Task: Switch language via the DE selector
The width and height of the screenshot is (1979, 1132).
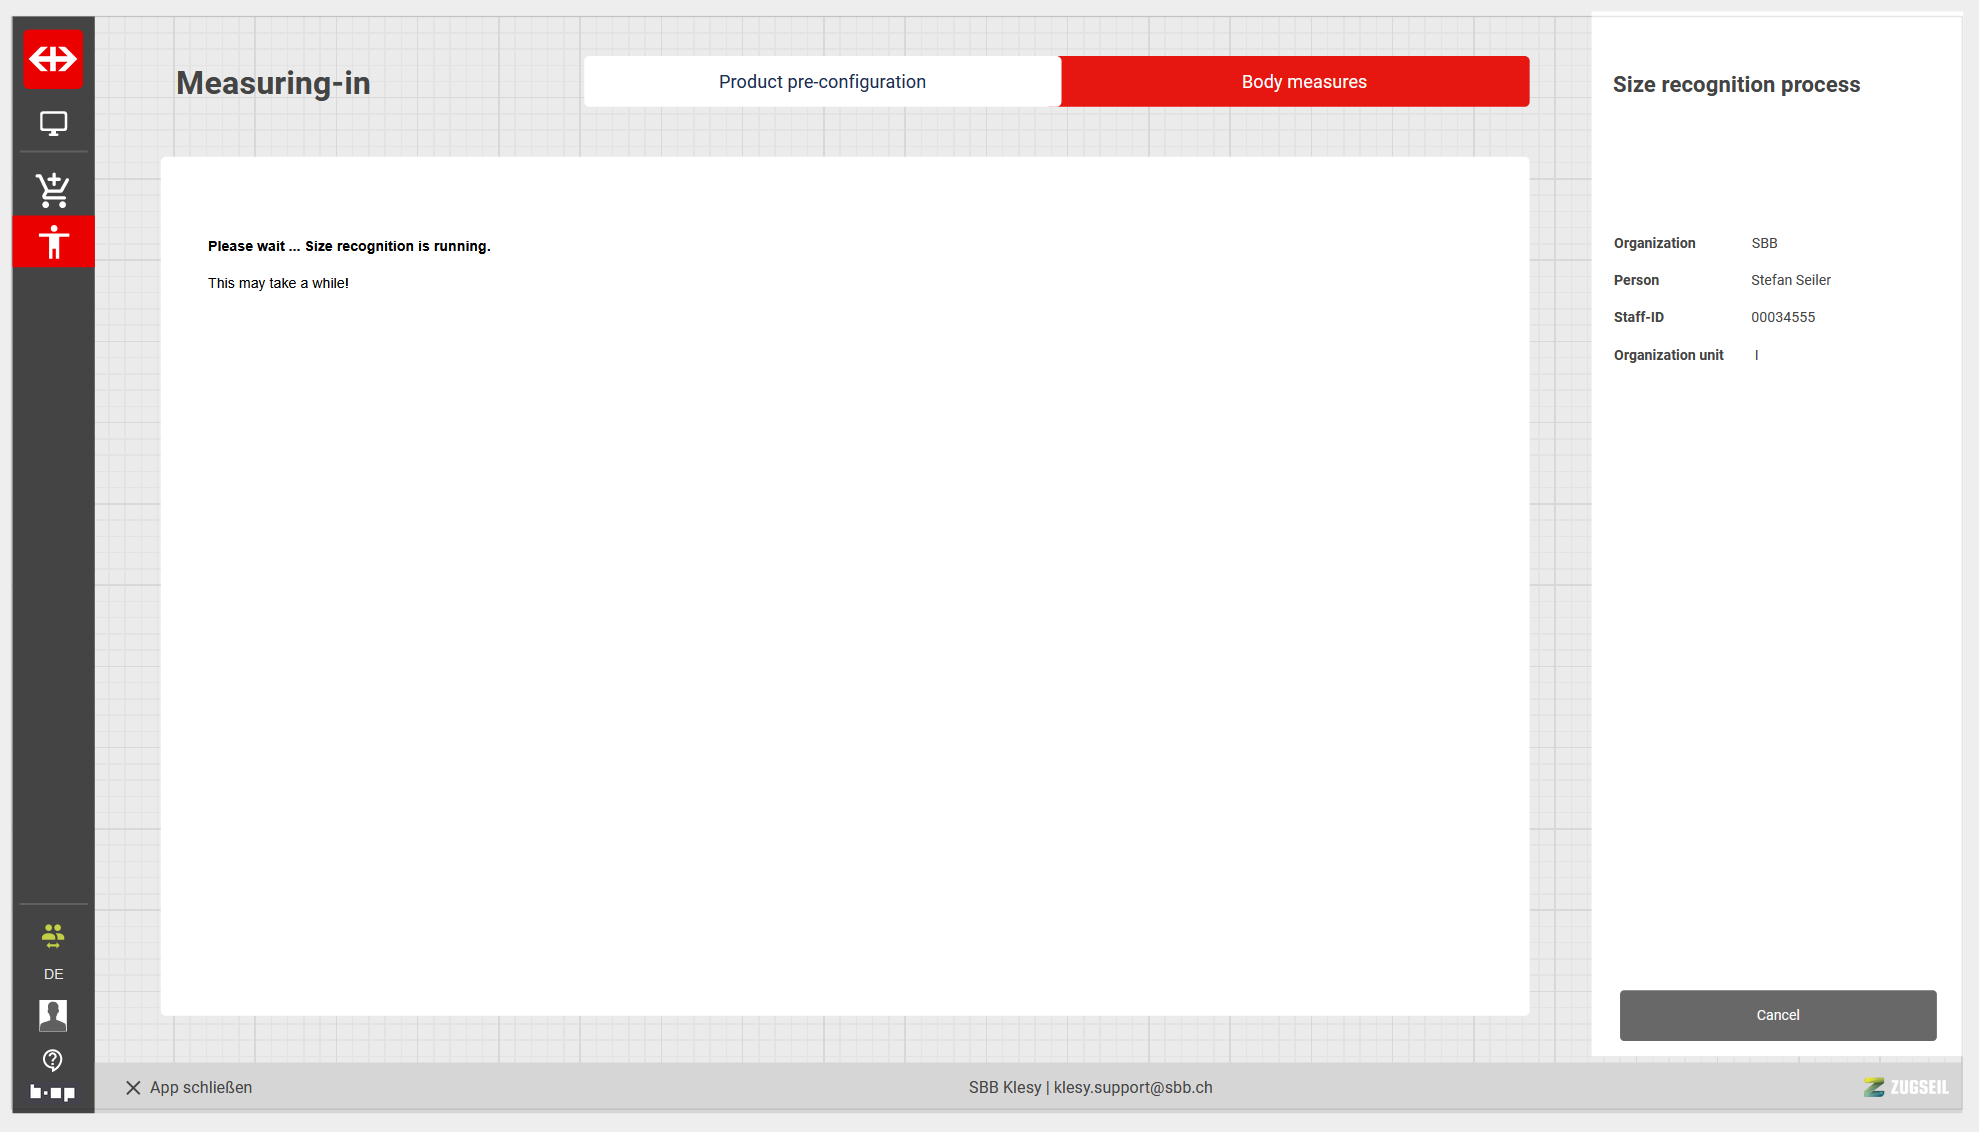Action: coord(53,974)
